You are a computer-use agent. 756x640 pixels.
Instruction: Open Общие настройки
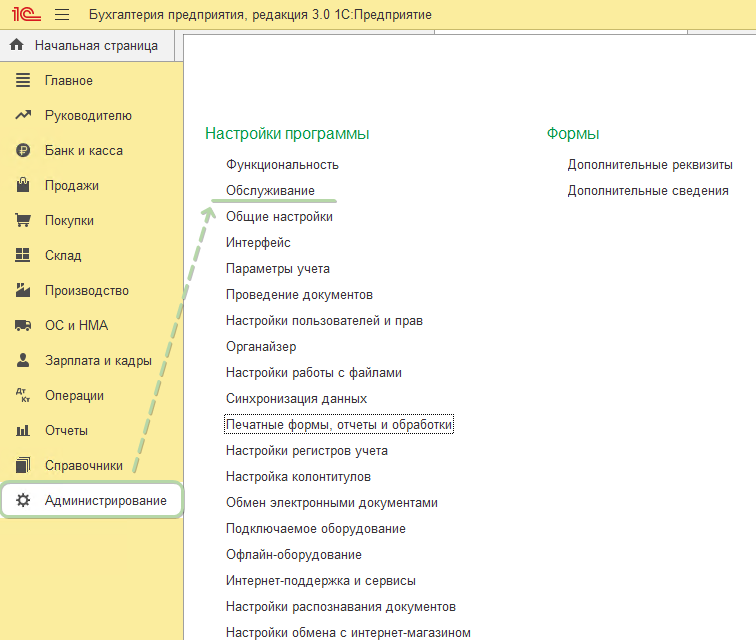point(279,217)
